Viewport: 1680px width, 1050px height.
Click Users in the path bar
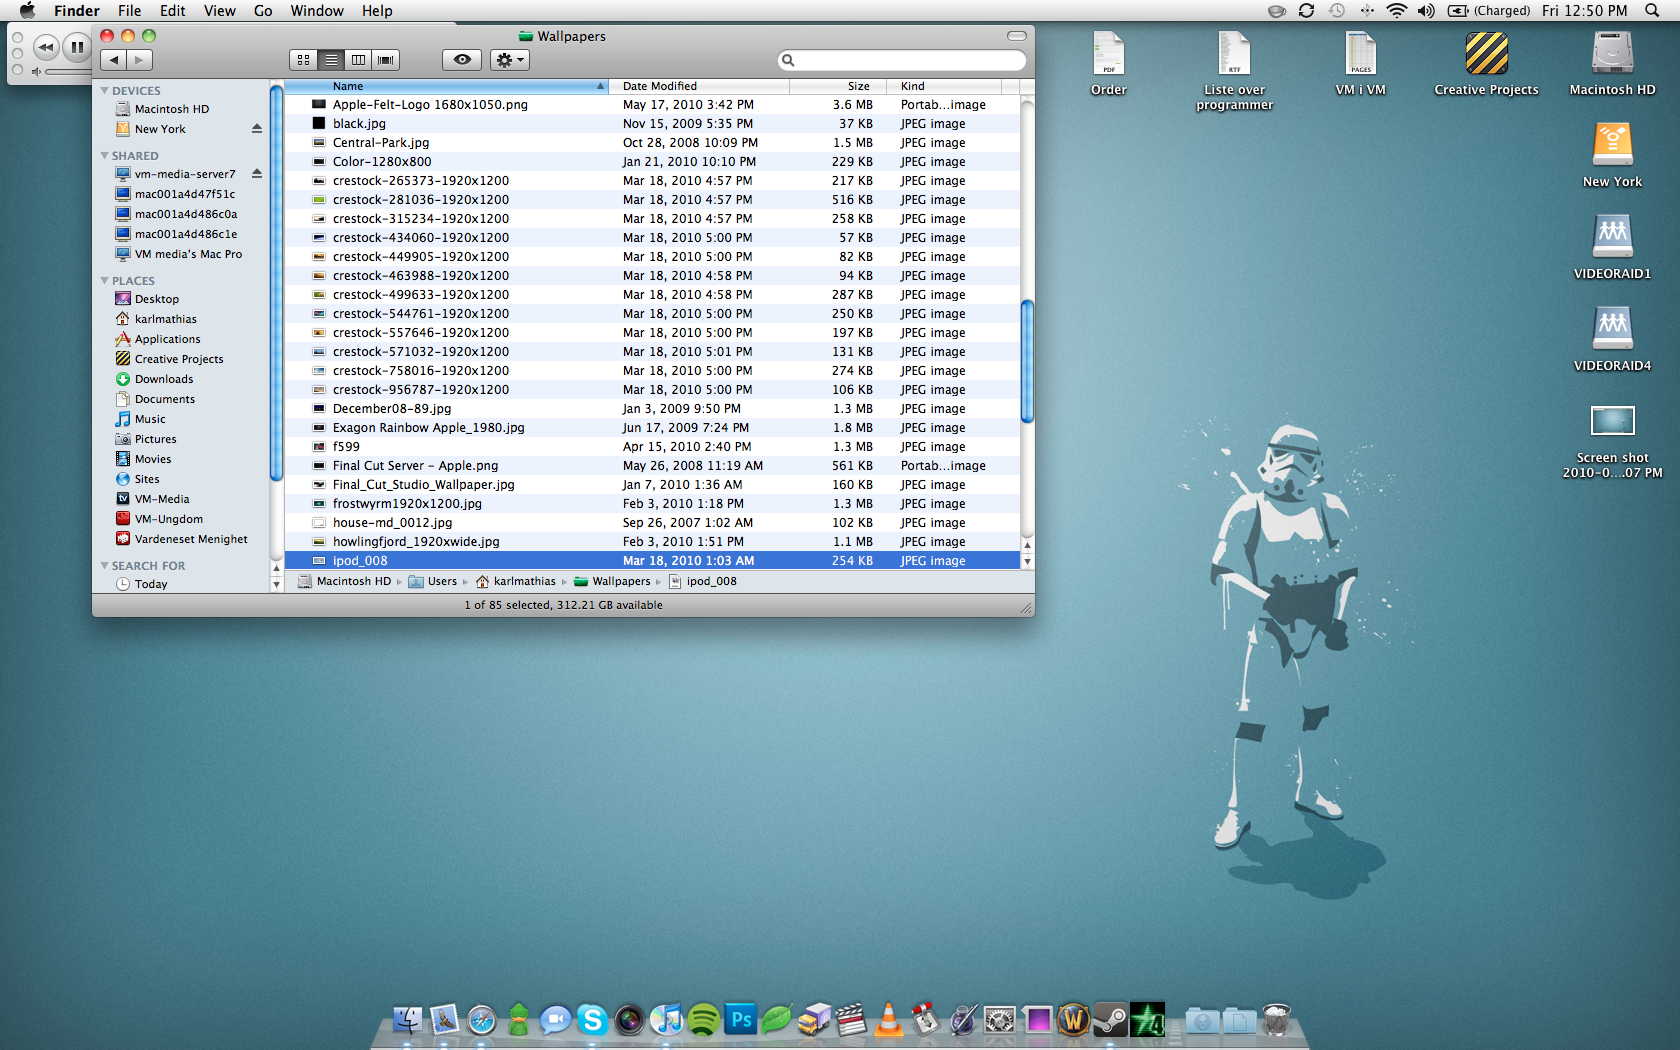coord(433,581)
